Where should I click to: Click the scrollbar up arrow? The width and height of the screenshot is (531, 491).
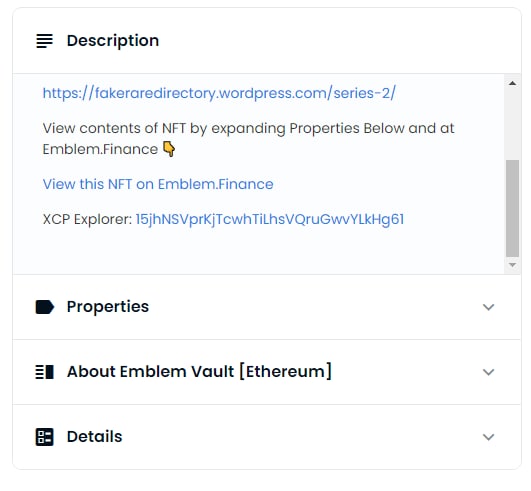pyautogui.click(x=512, y=83)
